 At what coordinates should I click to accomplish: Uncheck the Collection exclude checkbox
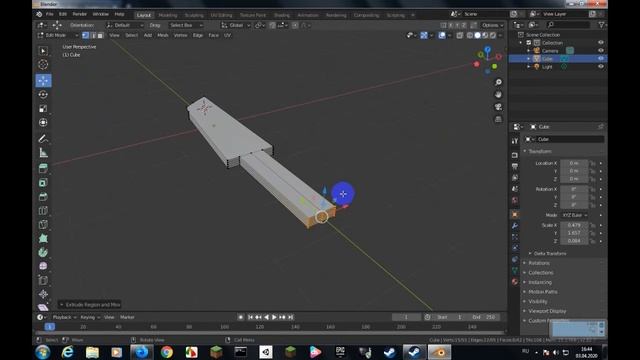529,42
